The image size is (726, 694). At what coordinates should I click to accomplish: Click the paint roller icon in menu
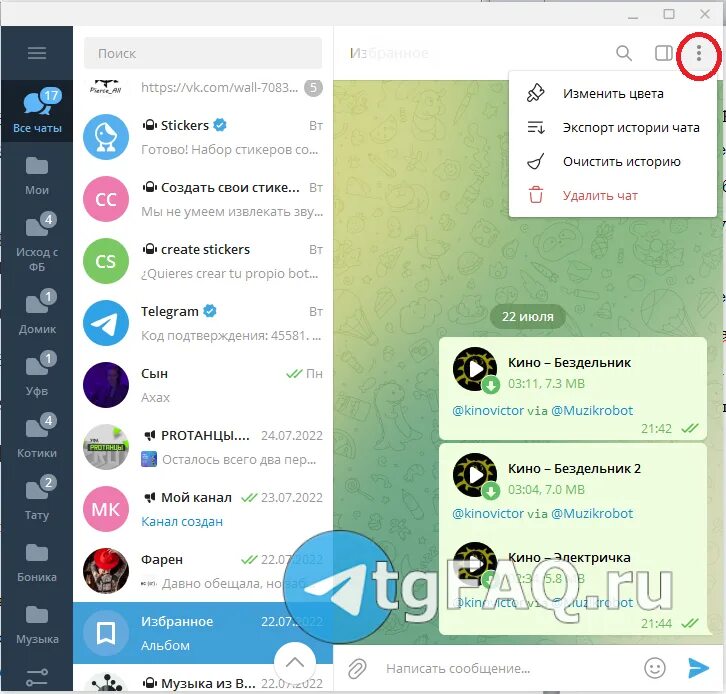coord(536,93)
